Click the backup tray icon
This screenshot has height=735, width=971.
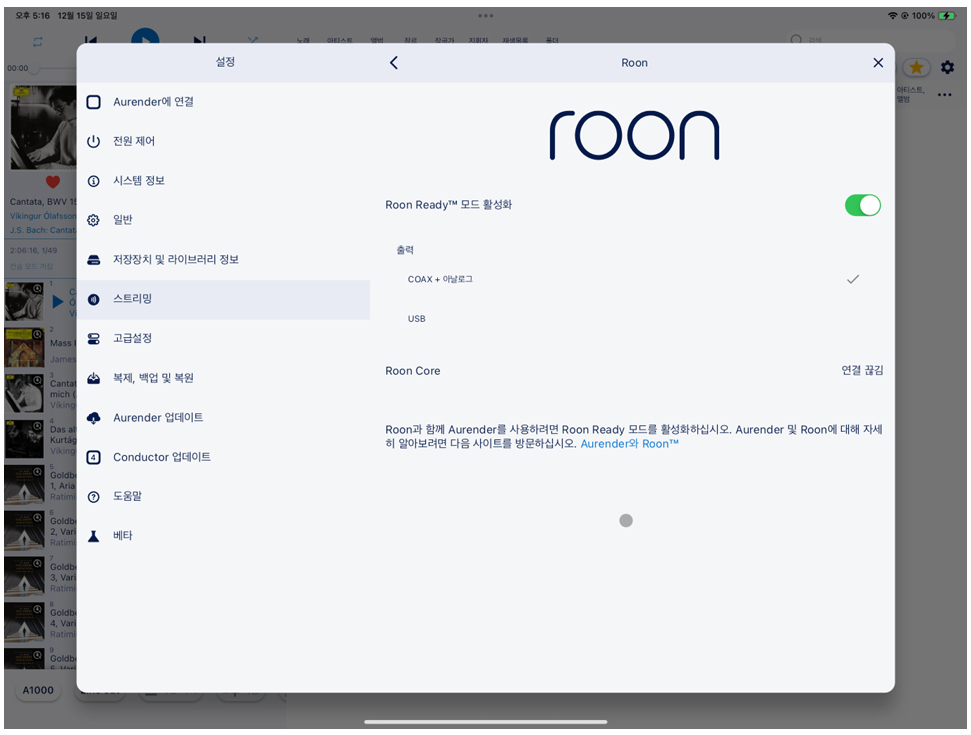coord(94,378)
